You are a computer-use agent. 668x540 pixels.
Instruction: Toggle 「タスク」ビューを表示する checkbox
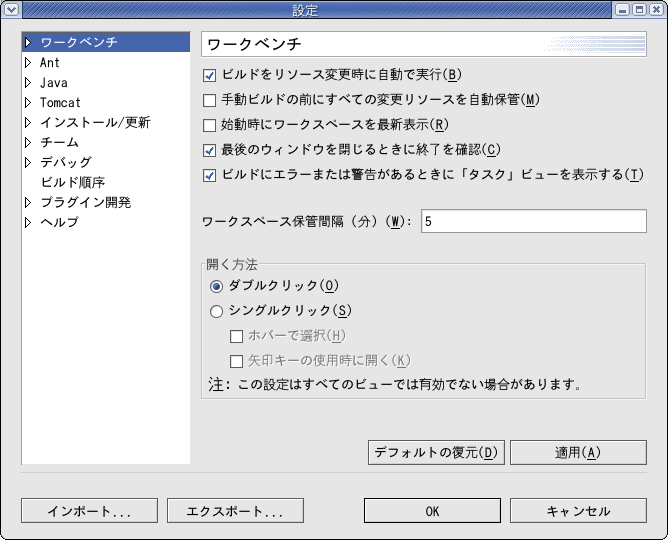coord(209,175)
